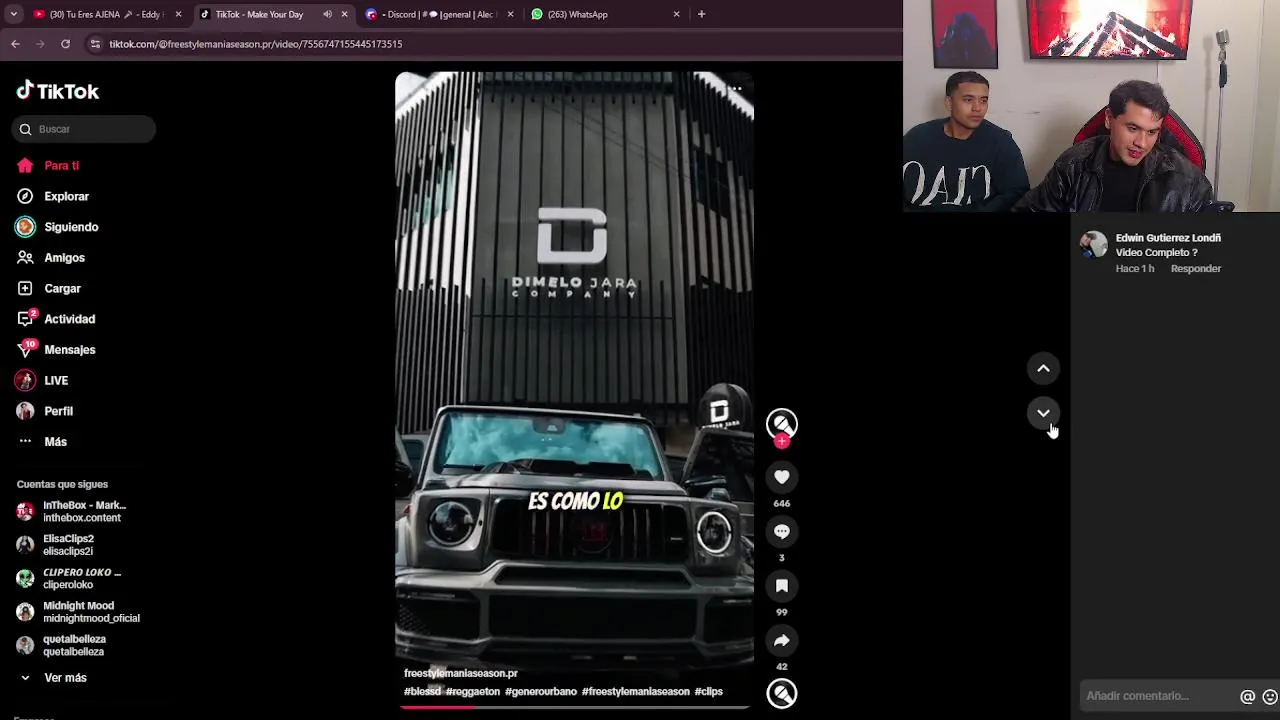Open video more options three dots
This screenshot has height=720, width=1280.
coord(735,89)
